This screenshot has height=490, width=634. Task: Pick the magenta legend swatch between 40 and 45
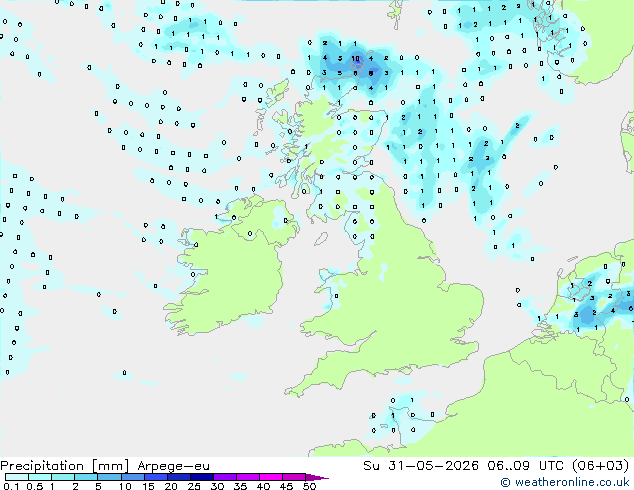(x=271, y=477)
